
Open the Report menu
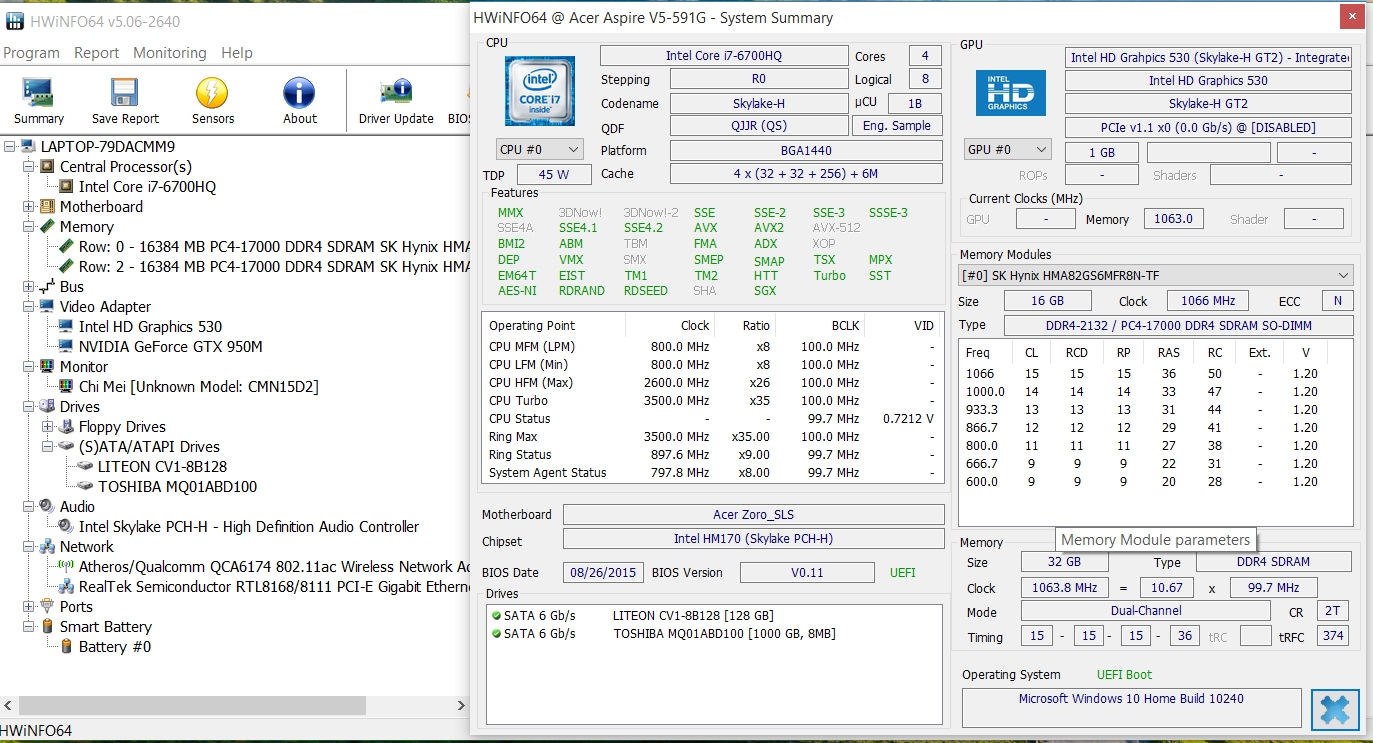97,53
